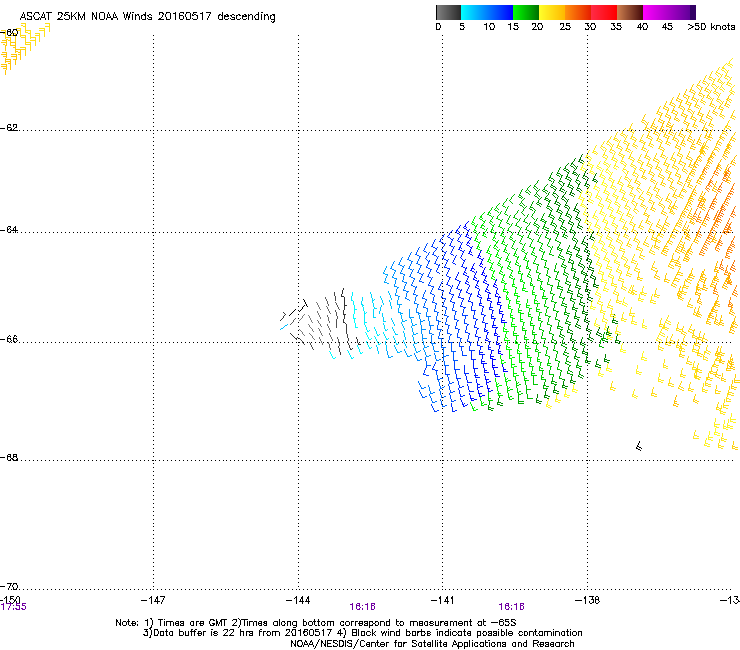Click the legend label "35"
740x650 pixels.
tap(616, 27)
